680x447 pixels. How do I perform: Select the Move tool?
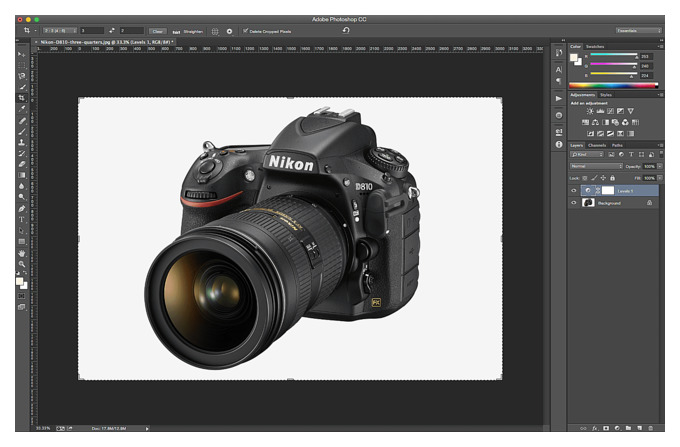[21, 54]
